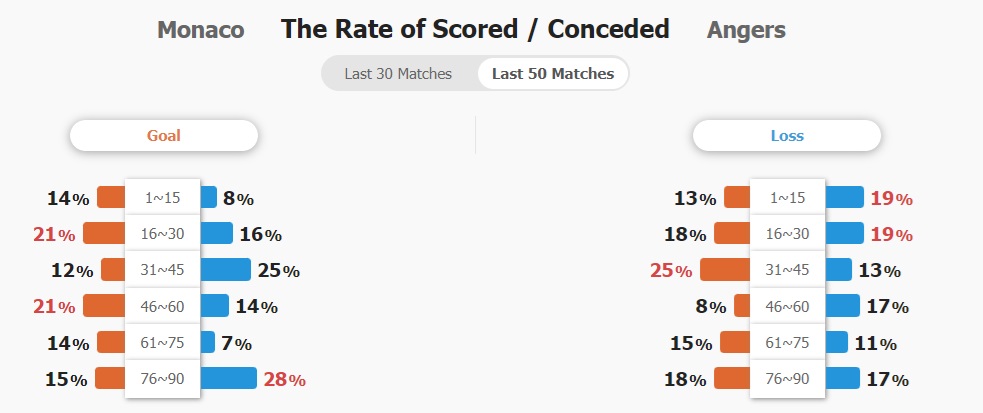Click the Loss chart's 31~45 label

click(787, 270)
